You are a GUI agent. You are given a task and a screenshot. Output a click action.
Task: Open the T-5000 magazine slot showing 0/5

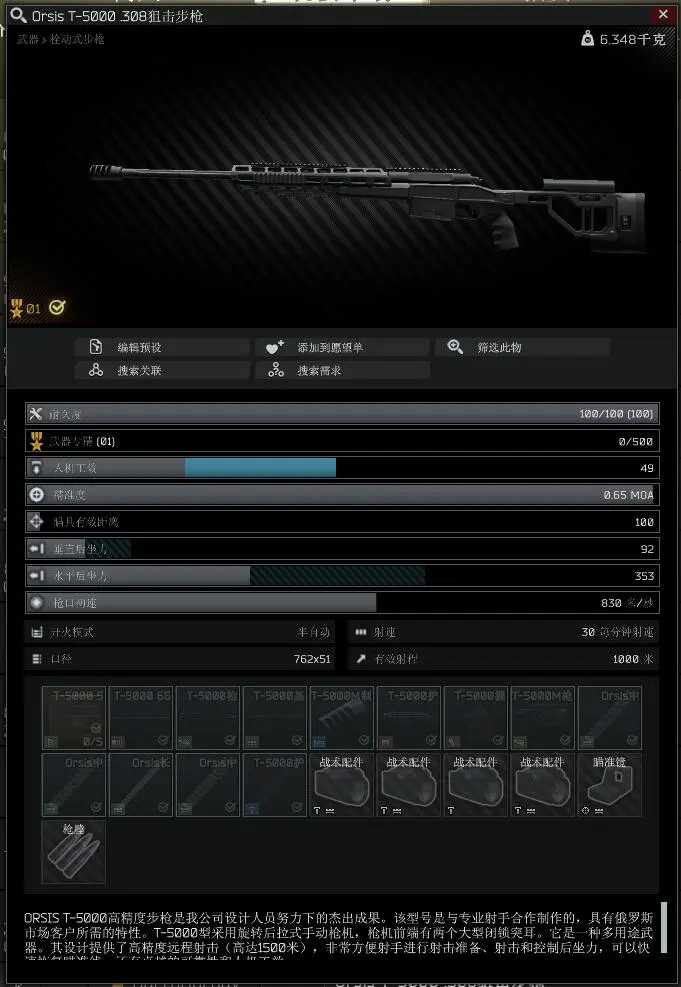click(74, 718)
